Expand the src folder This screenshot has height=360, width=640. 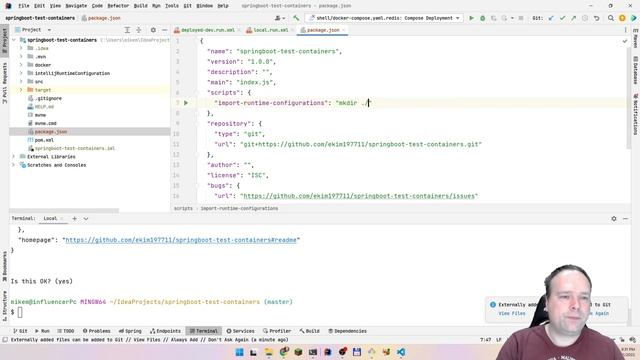(21, 82)
